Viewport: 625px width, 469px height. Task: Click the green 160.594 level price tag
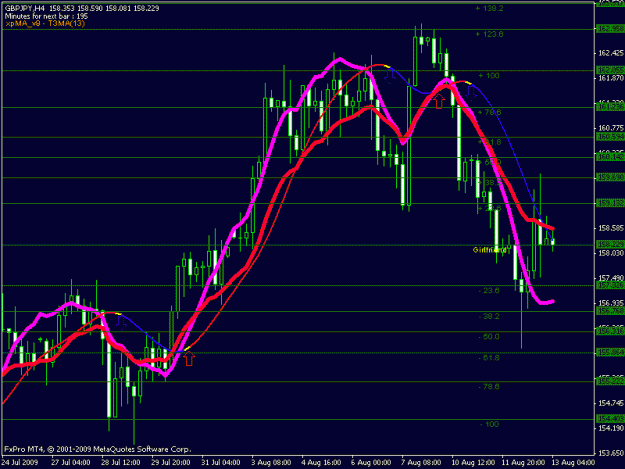pyautogui.click(x=610, y=137)
